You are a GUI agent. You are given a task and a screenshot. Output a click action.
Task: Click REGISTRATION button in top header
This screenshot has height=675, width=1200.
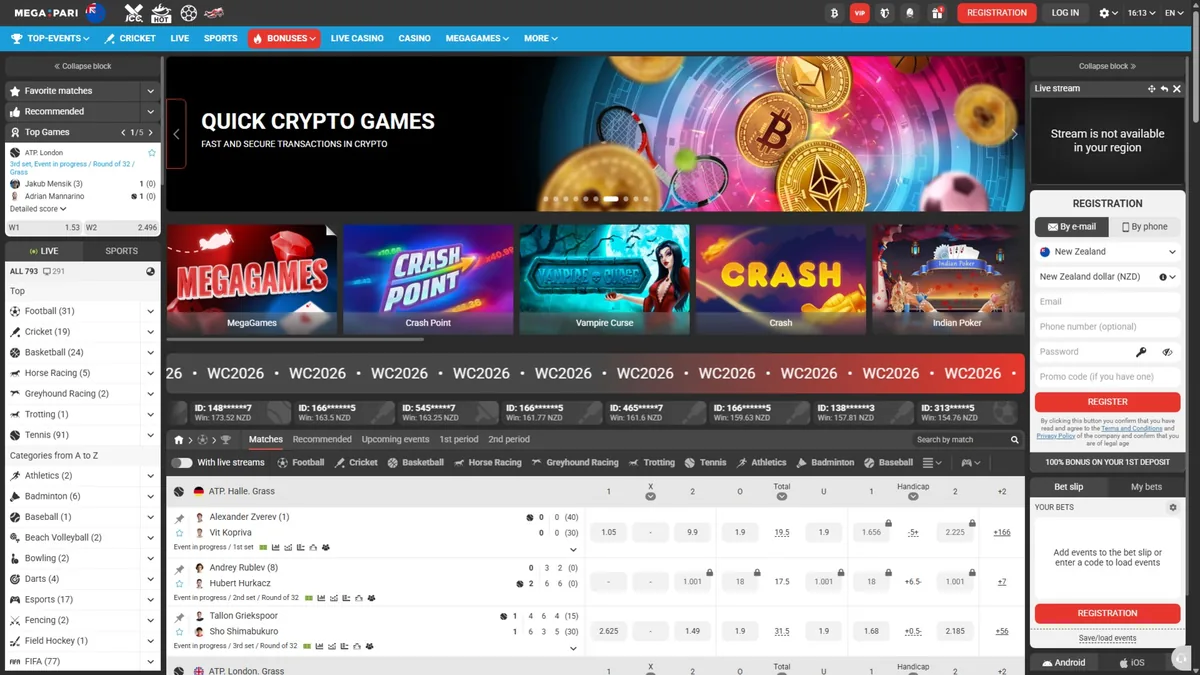point(997,13)
